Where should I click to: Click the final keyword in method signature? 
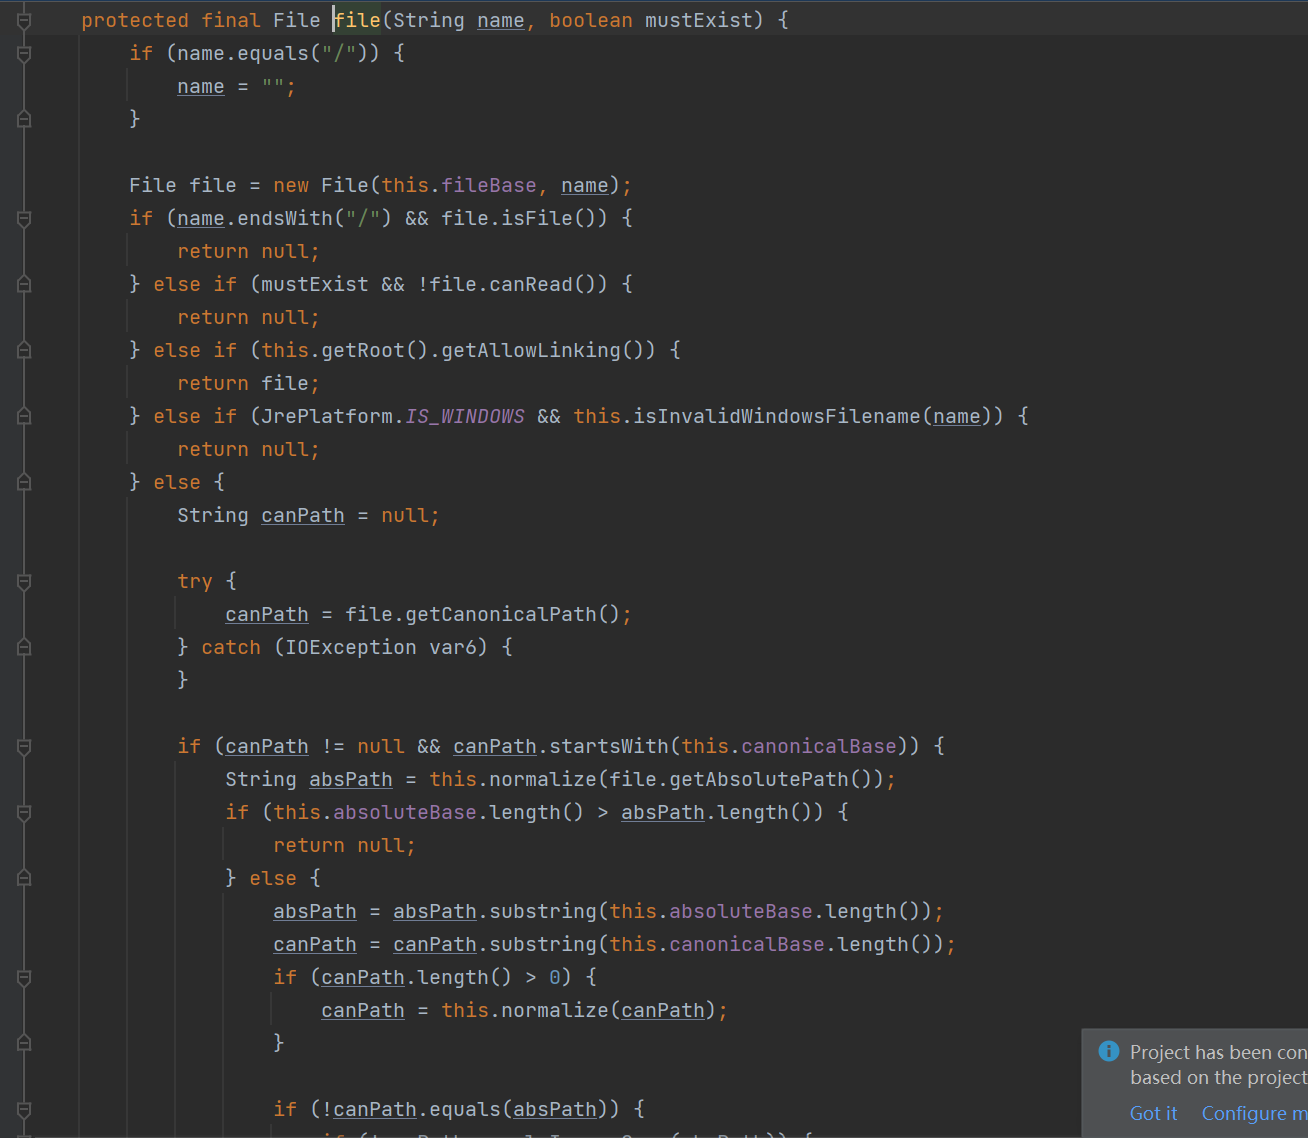click(231, 20)
